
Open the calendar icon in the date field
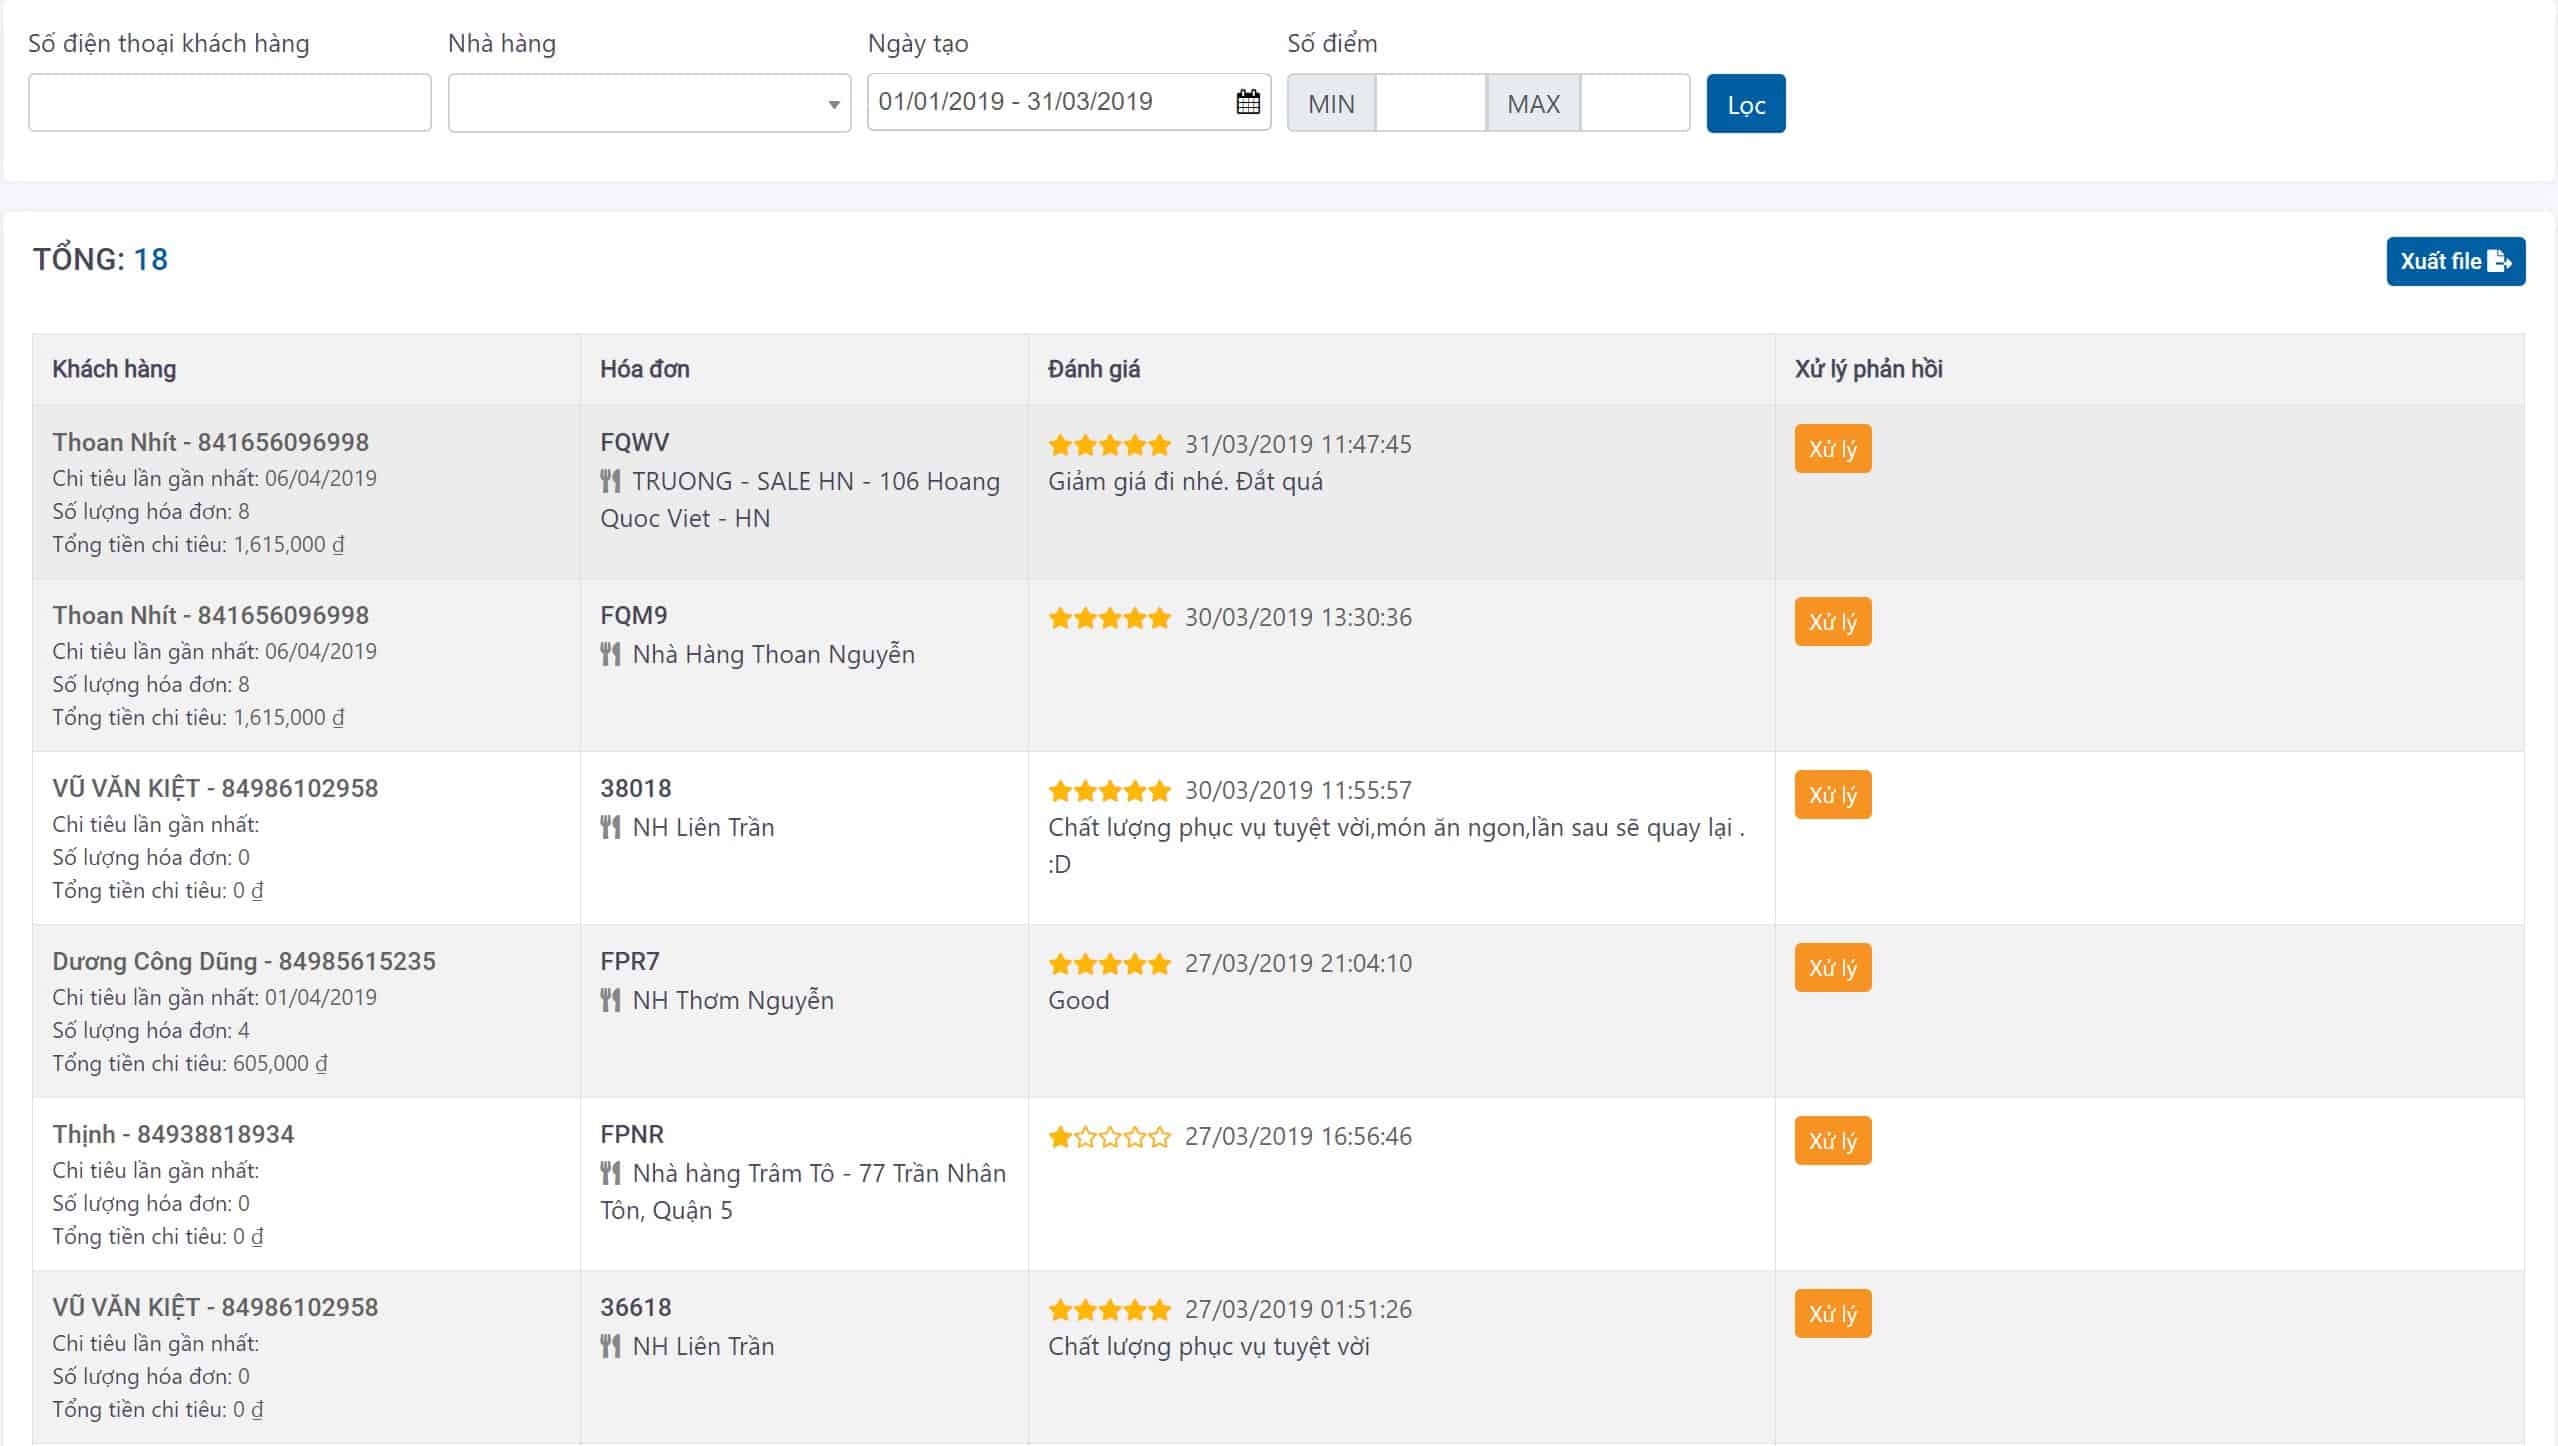(1247, 102)
